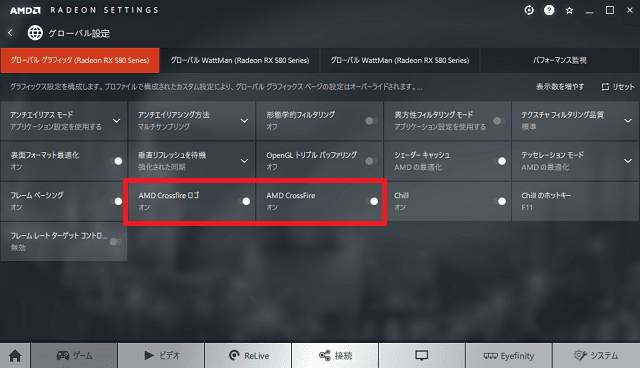
Task: Disable the Chill toggle
Action: click(500, 201)
